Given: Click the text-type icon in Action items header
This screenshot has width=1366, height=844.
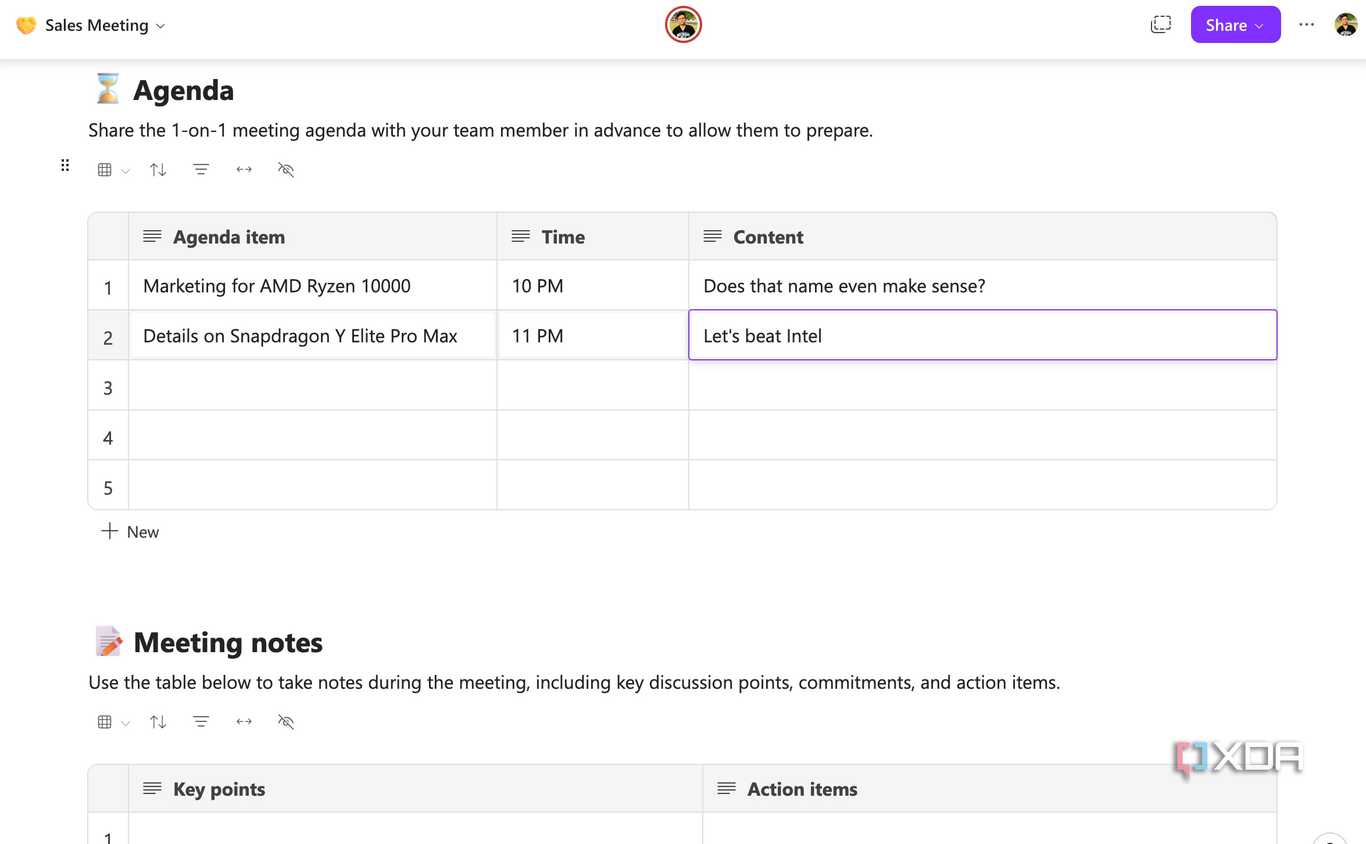Looking at the screenshot, I should click(x=727, y=789).
